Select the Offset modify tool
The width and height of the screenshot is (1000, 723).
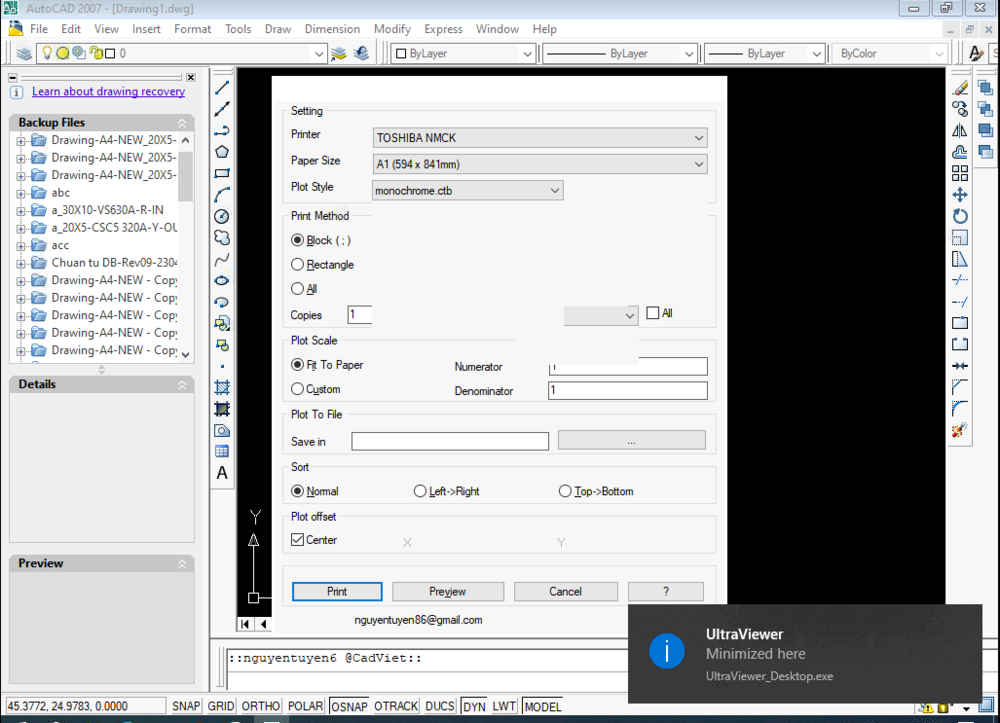point(960,152)
